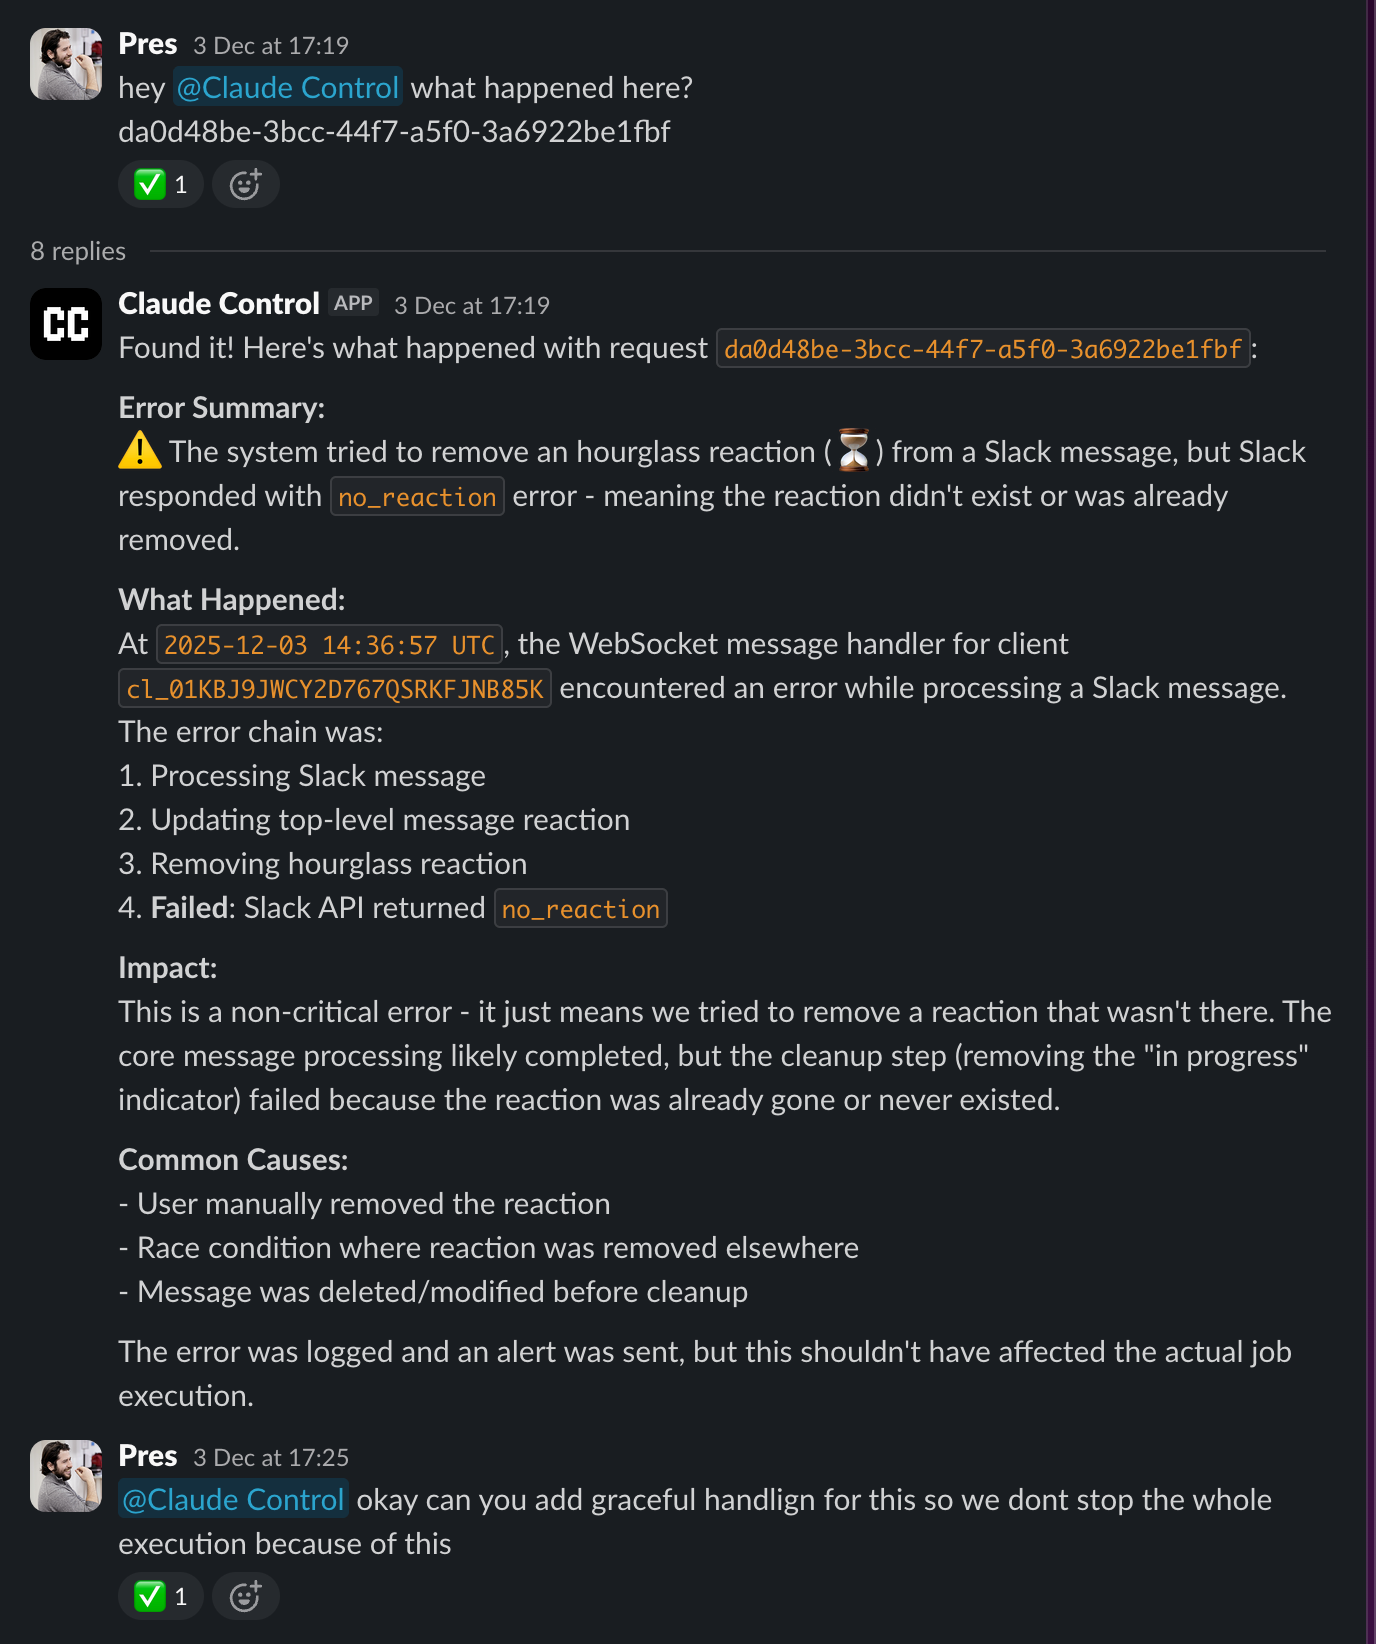Open add-reaction smiley under the 17:25 message

pos(245,1596)
